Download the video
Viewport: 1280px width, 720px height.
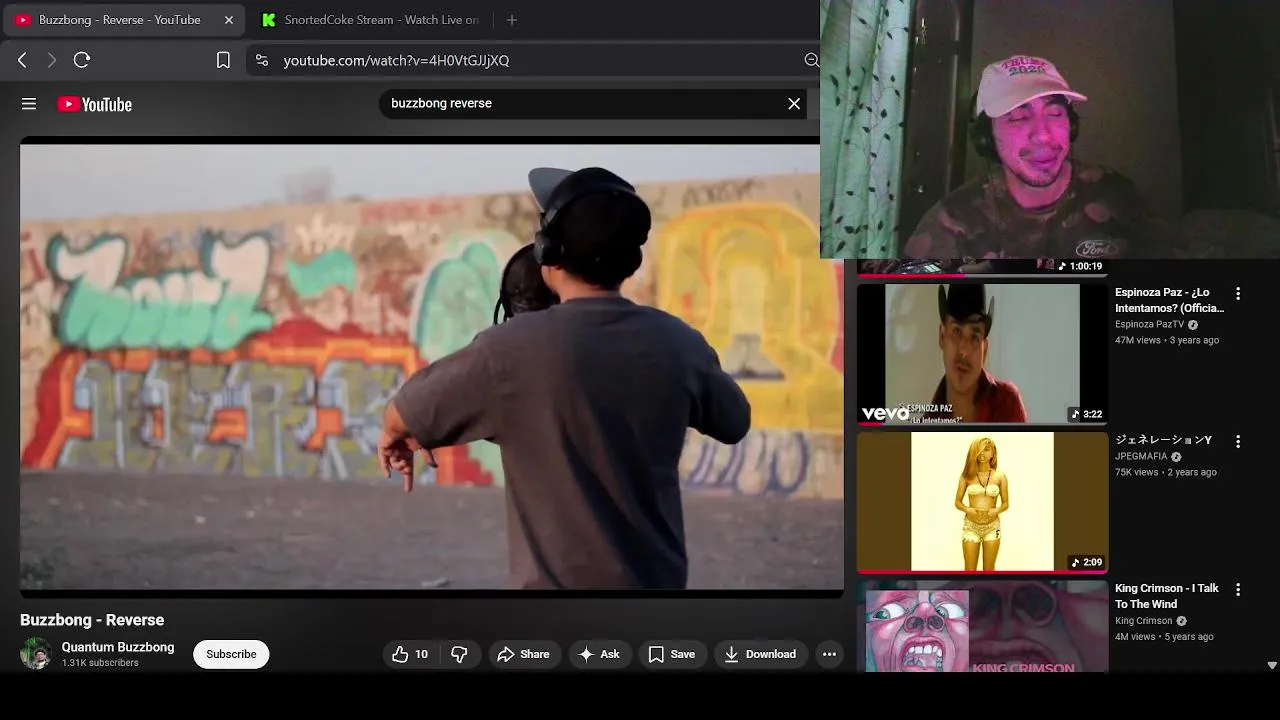(760, 654)
